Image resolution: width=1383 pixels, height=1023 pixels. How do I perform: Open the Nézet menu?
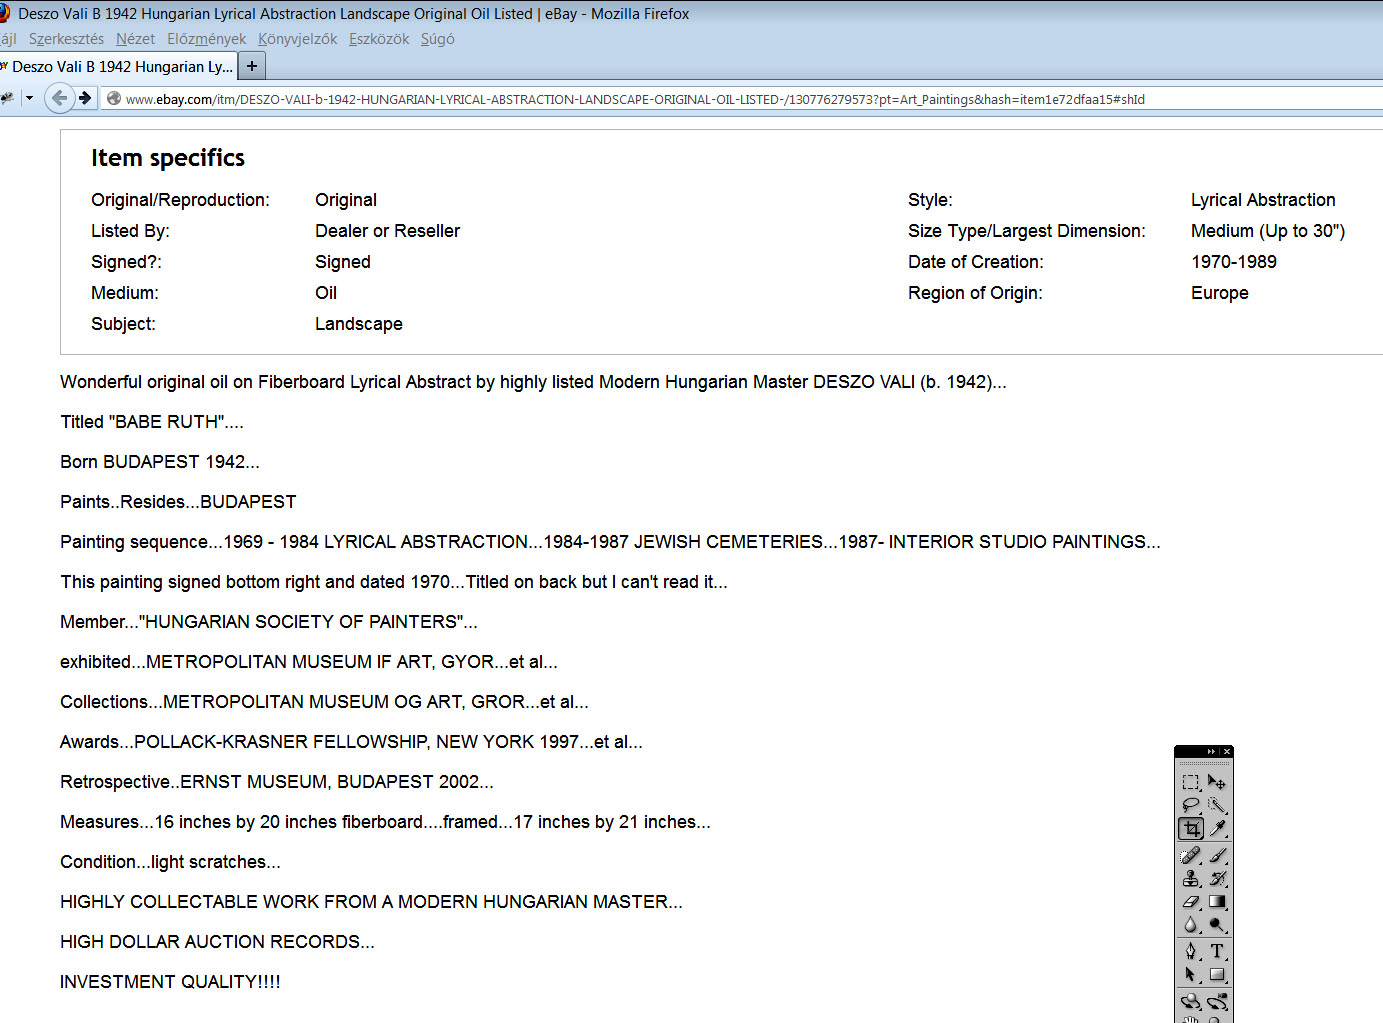click(135, 39)
